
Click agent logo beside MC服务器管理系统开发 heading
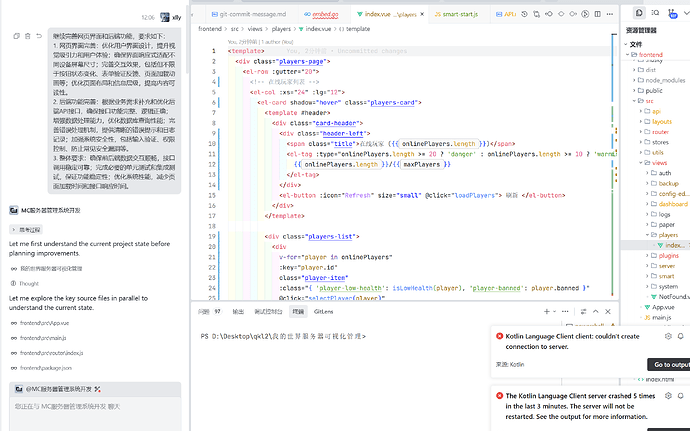click(x=14, y=210)
